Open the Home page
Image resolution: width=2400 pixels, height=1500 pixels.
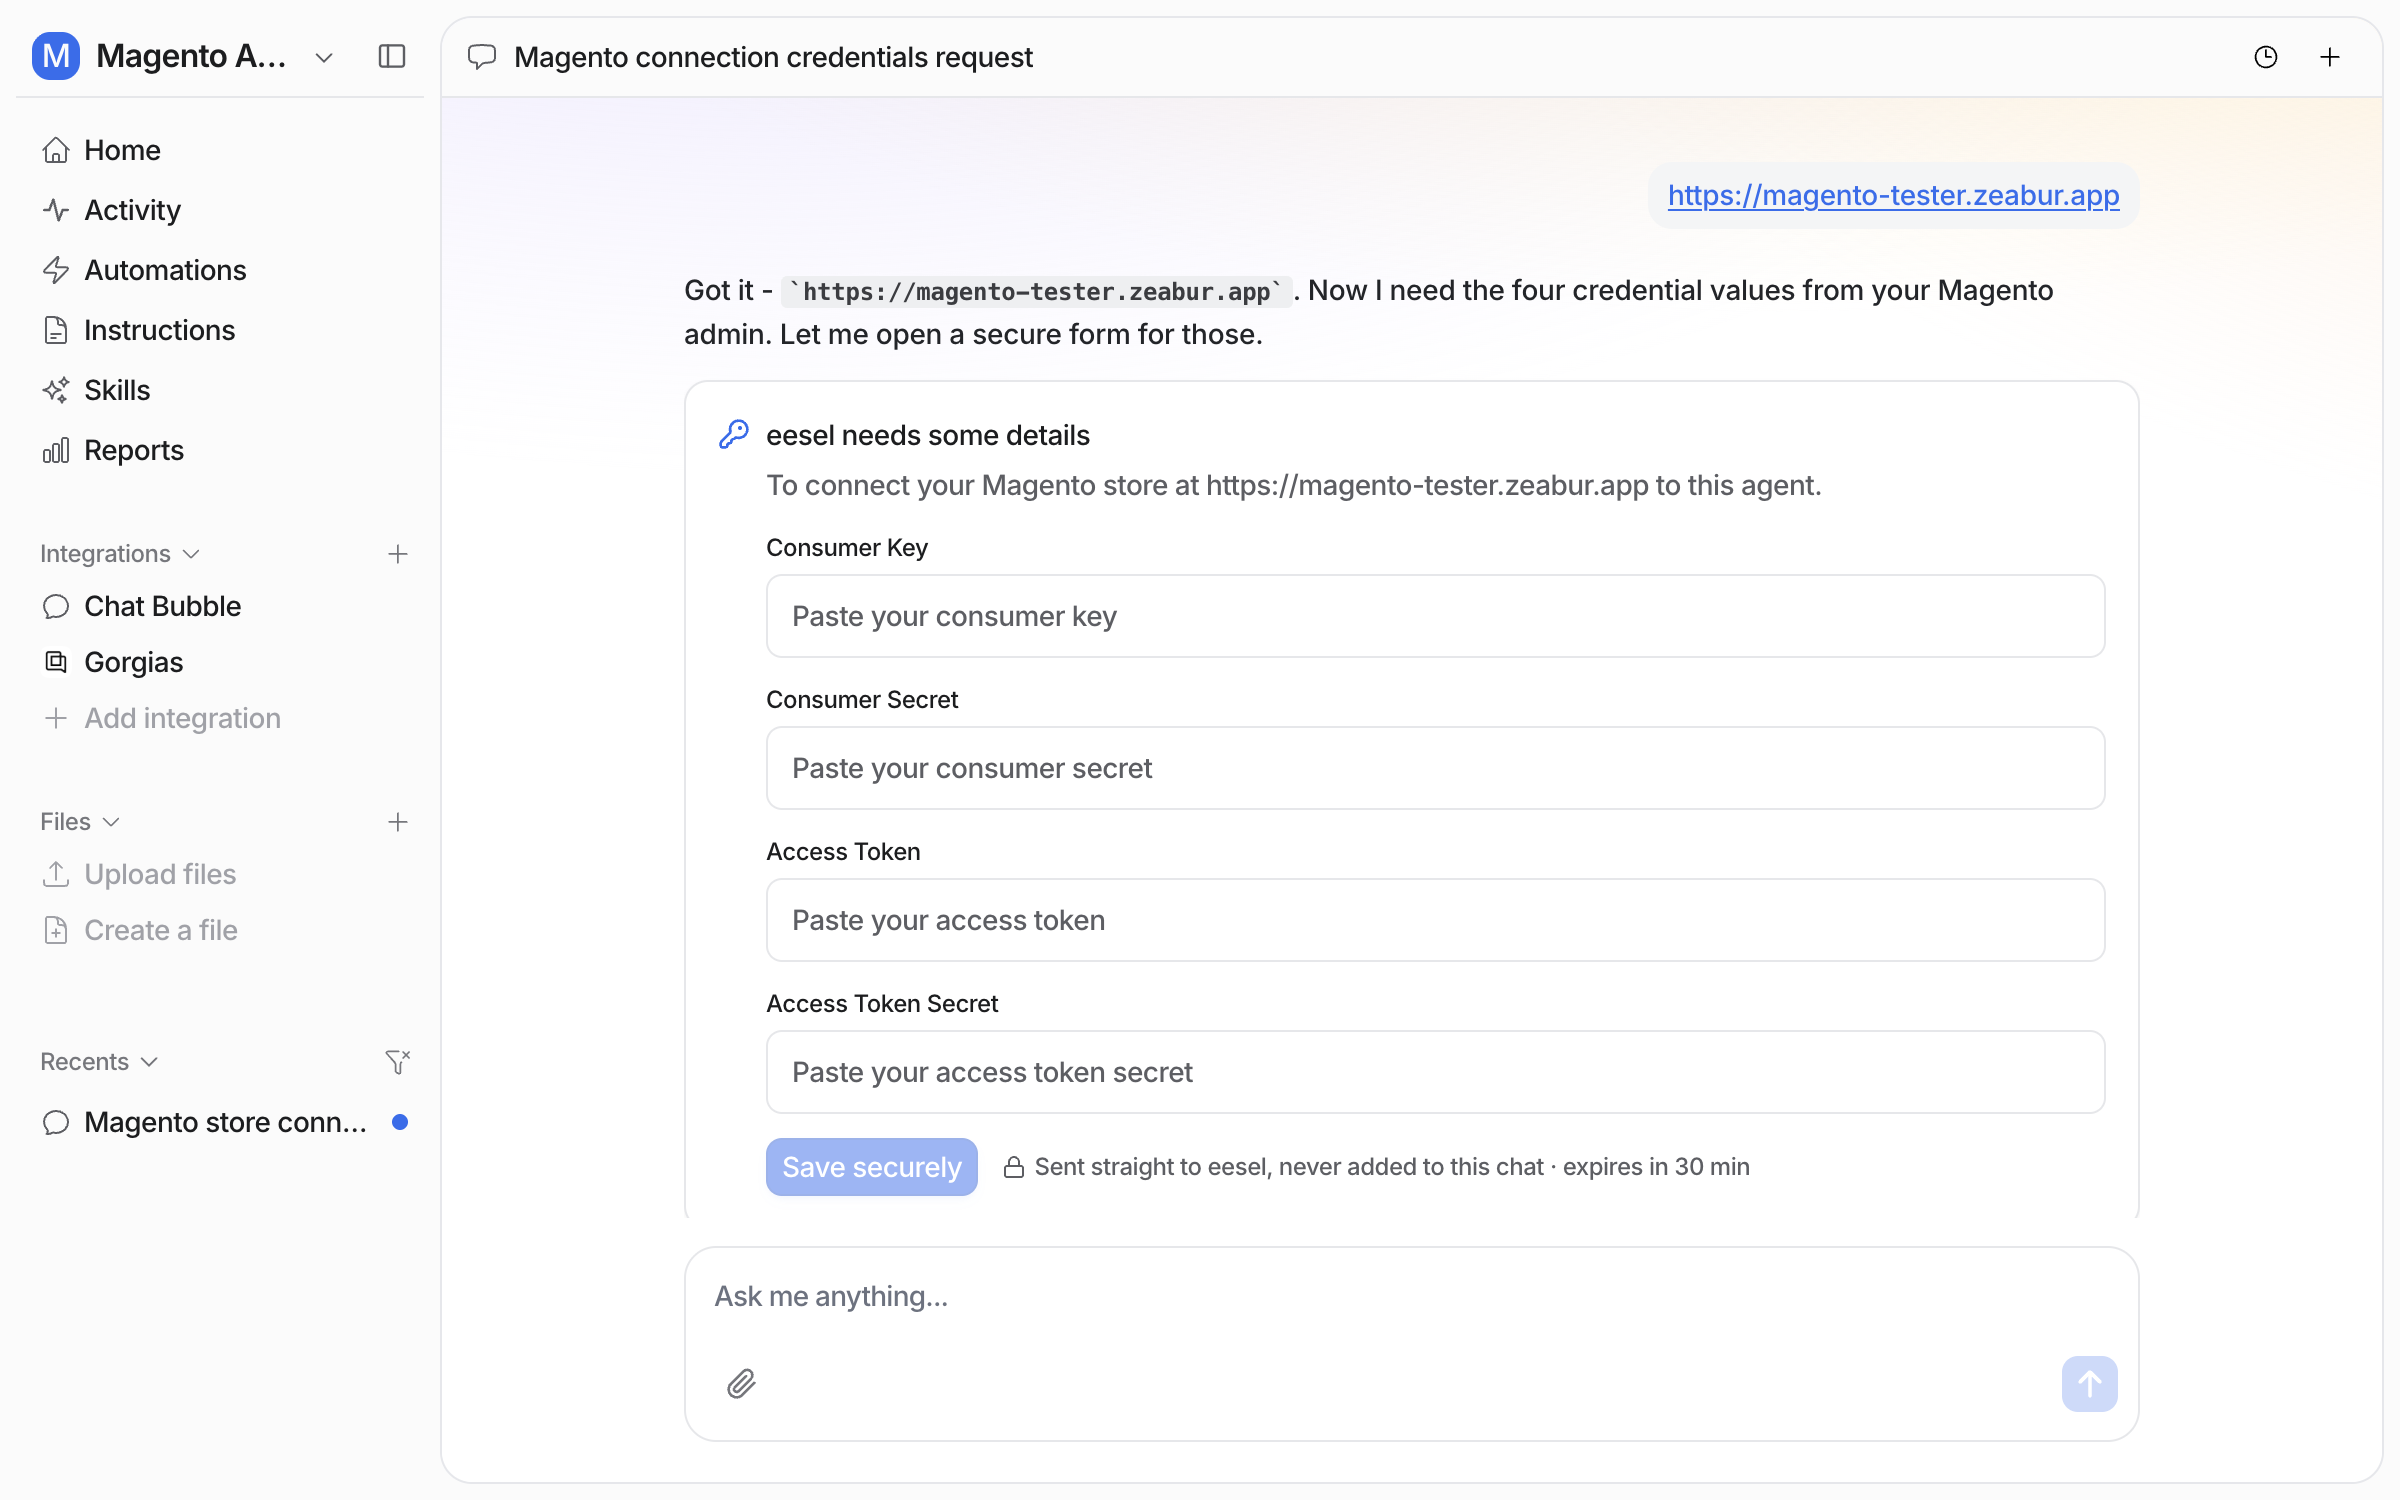[220, 150]
